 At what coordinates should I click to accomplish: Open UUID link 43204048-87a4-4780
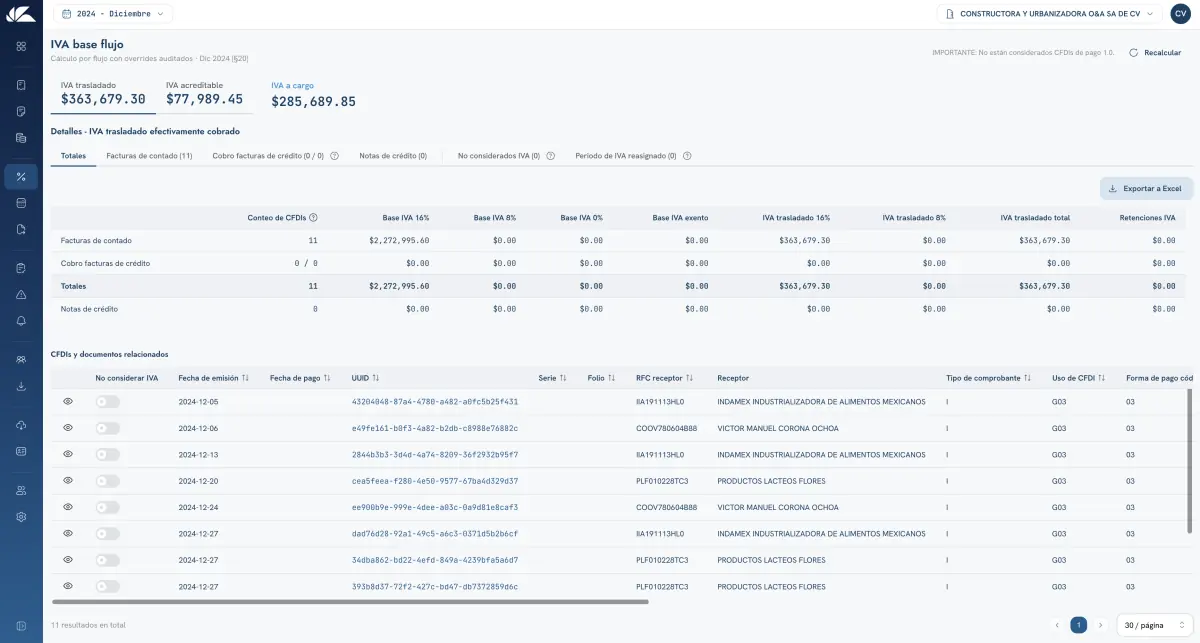click(435, 402)
